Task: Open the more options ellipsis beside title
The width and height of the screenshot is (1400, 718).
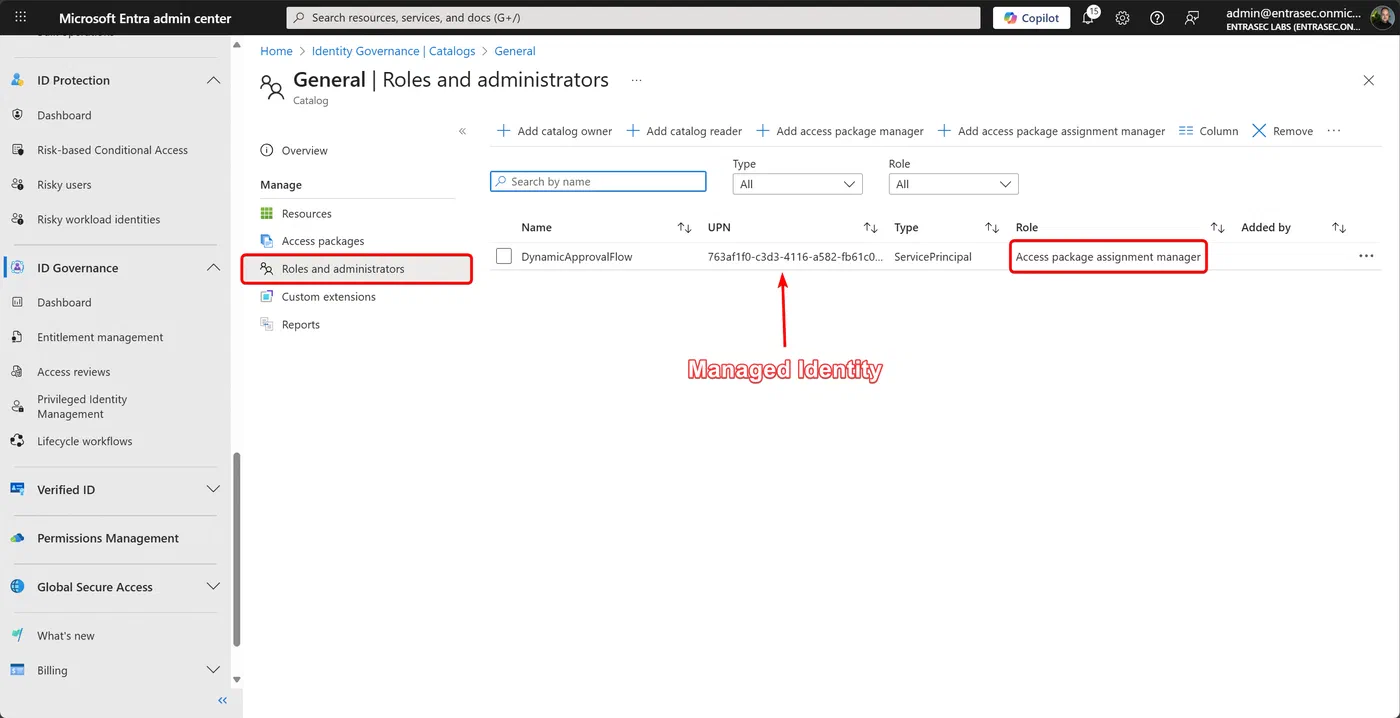Action: [637, 80]
